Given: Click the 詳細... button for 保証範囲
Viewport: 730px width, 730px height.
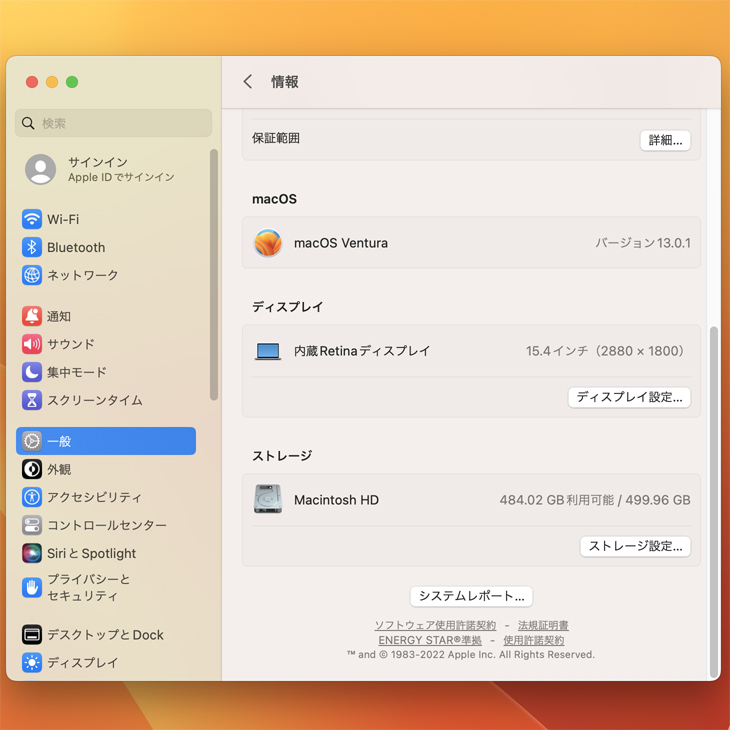Looking at the screenshot, I should (665, 140).
